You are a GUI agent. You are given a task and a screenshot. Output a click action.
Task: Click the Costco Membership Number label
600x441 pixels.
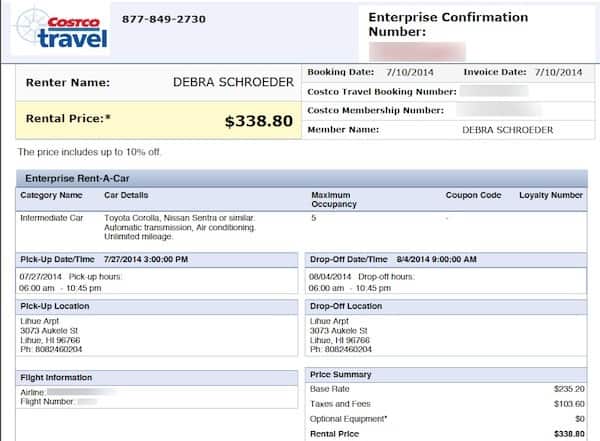[376, 111]
